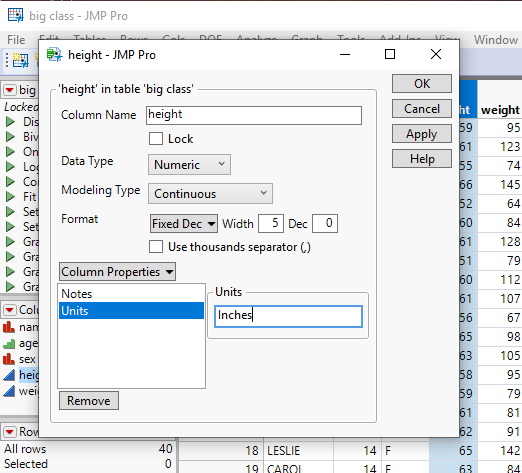Click weight value 145 cell
The width and height of the screenshot is (522, 473).
510,184
